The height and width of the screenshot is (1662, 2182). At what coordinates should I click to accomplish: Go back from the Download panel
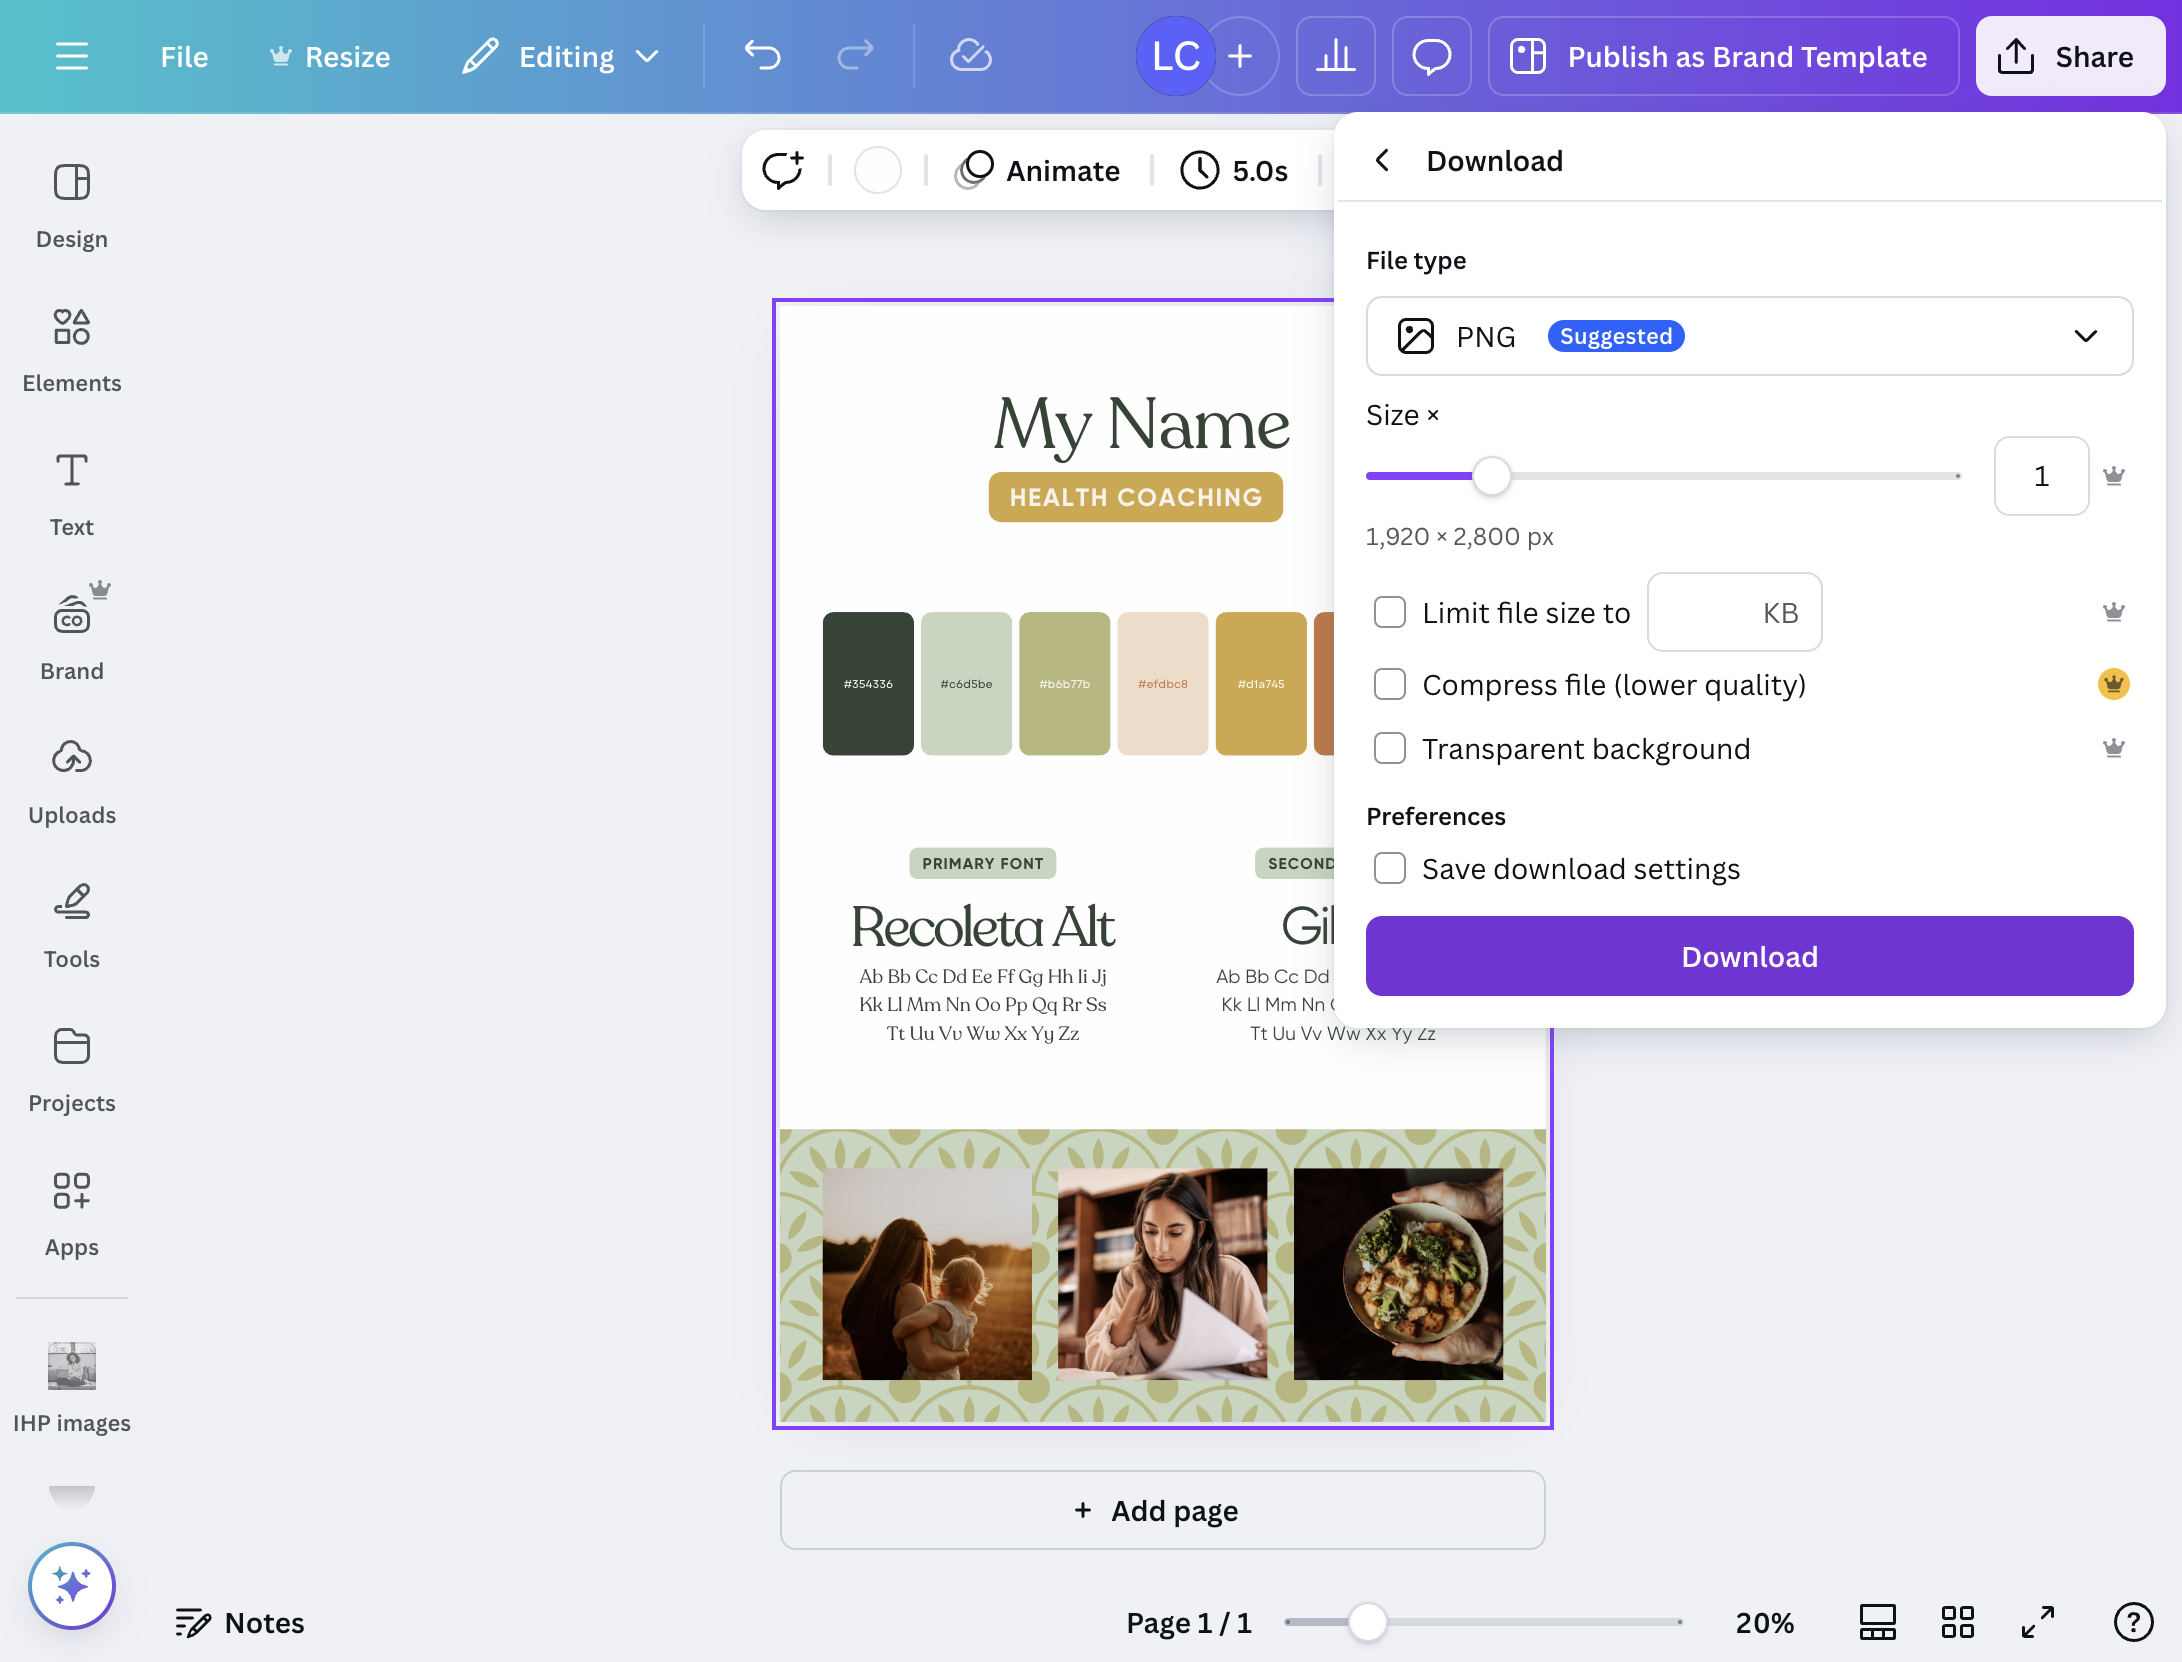pyautogui.click(x=1382, y=160)
